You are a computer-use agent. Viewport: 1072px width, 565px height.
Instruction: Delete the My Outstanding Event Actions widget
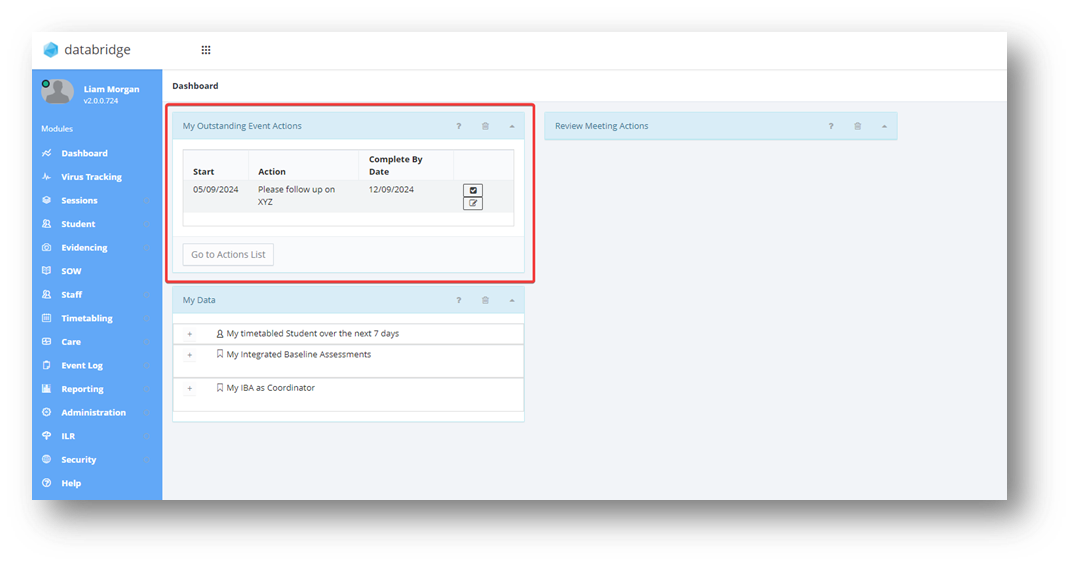point(485,126)
